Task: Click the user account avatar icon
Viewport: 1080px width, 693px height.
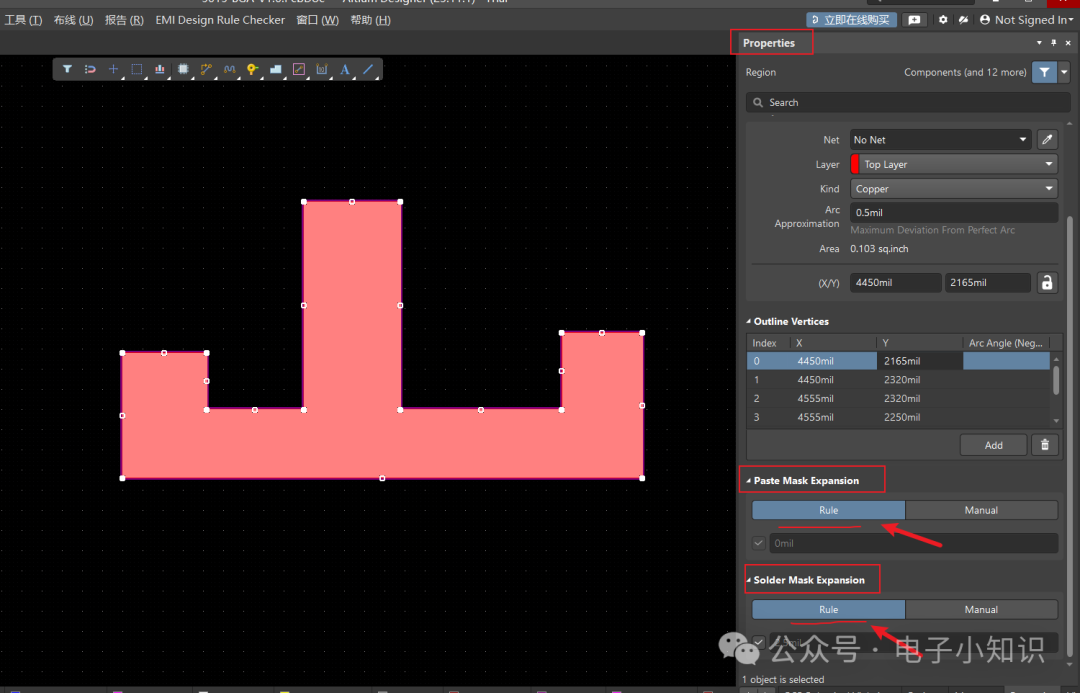Action: [985, 20]
